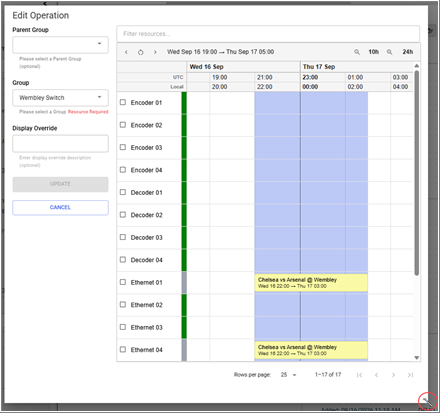Go to next page arrow in pagination

point(393,375)
